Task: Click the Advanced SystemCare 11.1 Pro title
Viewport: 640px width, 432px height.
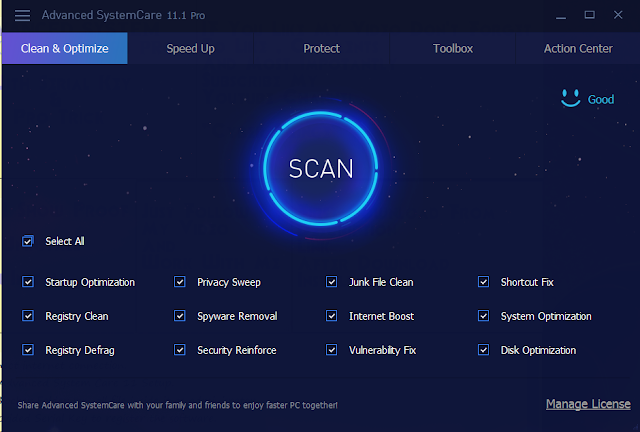Action: 123,15
